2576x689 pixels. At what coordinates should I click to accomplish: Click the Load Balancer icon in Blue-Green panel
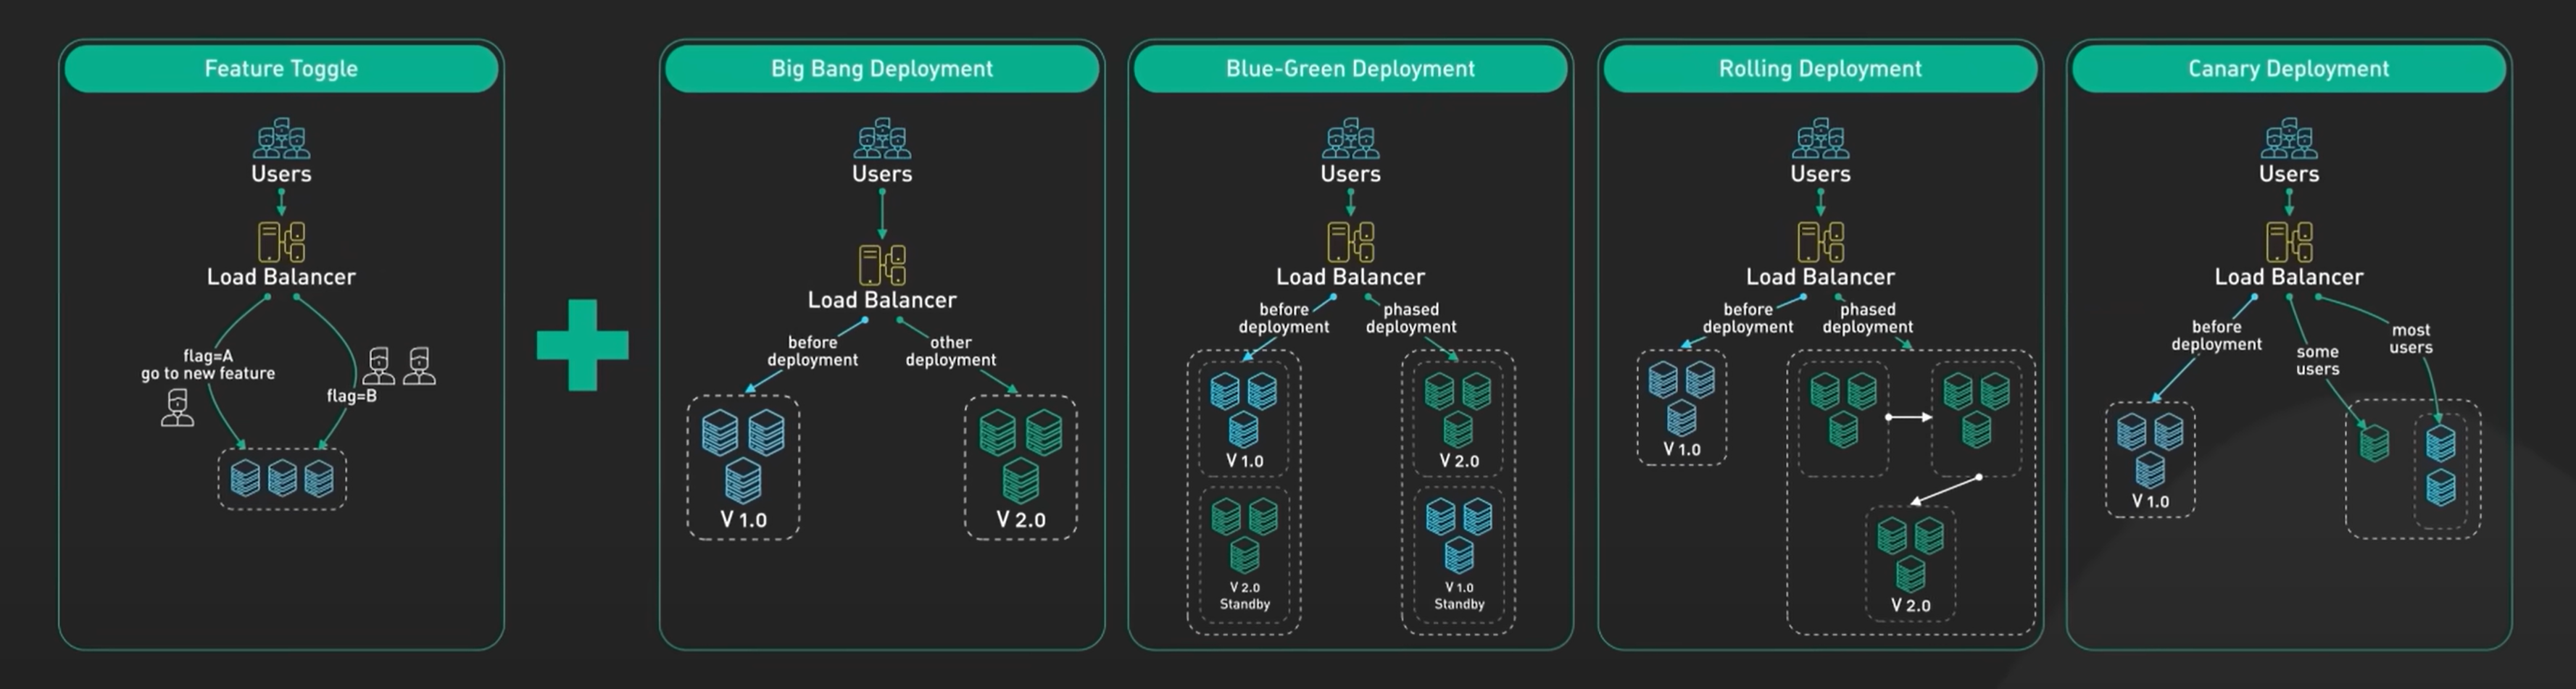coord(1351,242)
